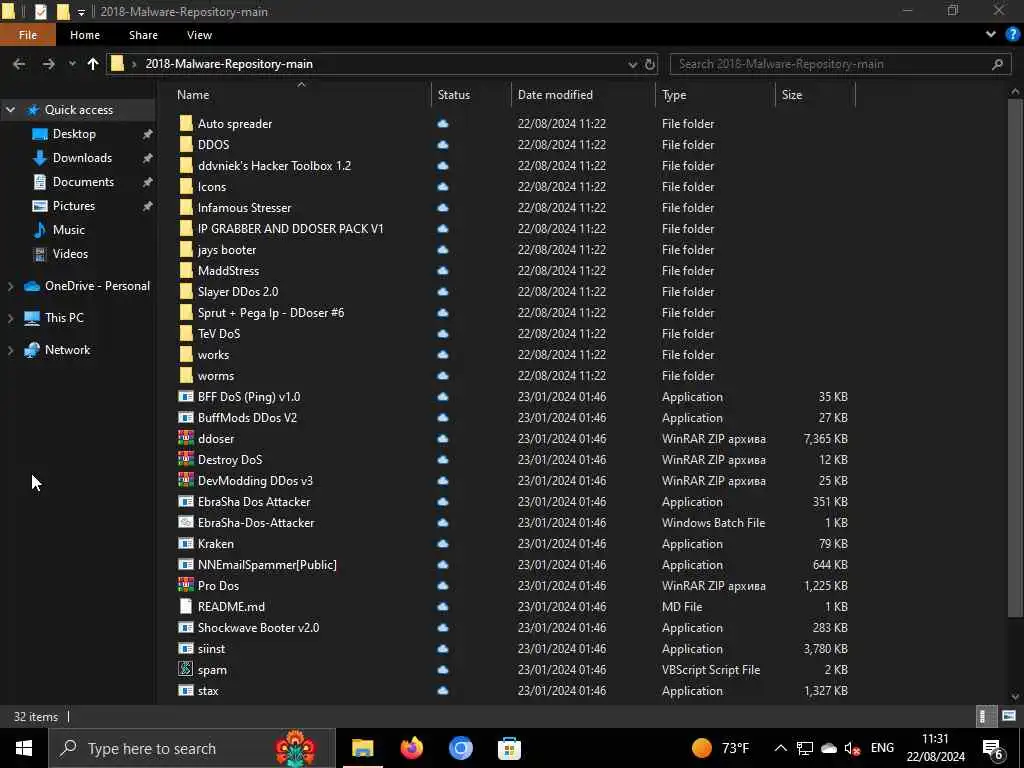The height and width of the screenshot is (768, 1024).
Task: Select IP GRABBER AND DDOSER PACK V1
Action: pos(291,229)
